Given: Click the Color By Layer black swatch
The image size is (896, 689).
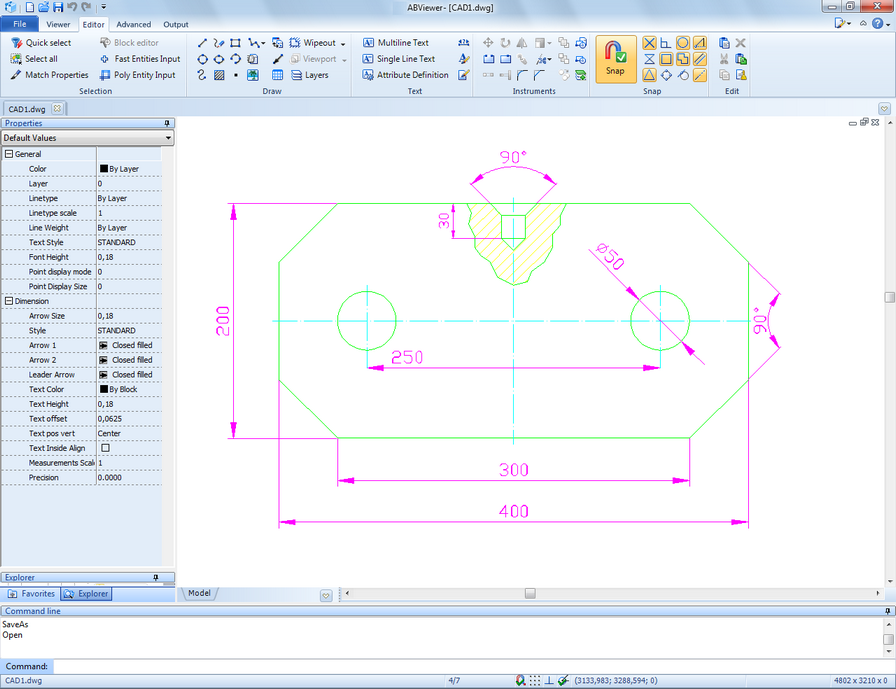Looking at the screenshot, I should coord(104,169).
